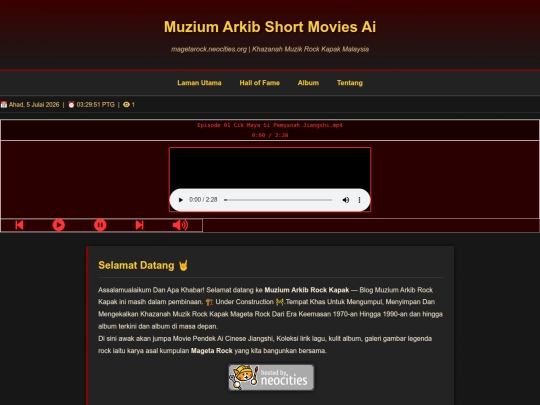Click the Under Construction text
Screen dimensions: 540x405
pyautogui.click(x=244, y=302)
